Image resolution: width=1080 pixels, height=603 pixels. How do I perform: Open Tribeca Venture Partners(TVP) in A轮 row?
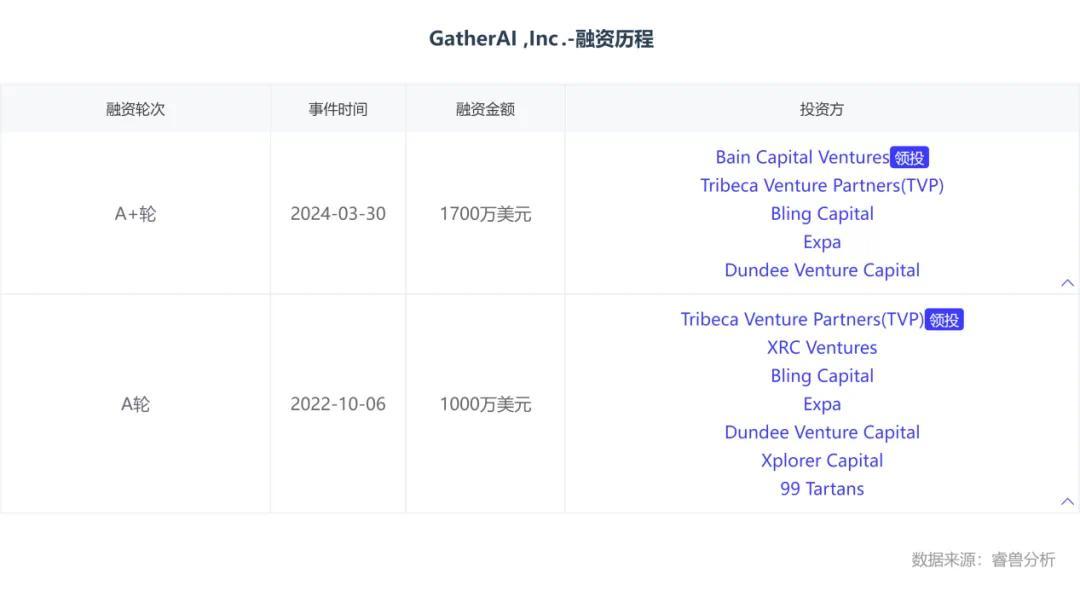[x=802, y=320]
